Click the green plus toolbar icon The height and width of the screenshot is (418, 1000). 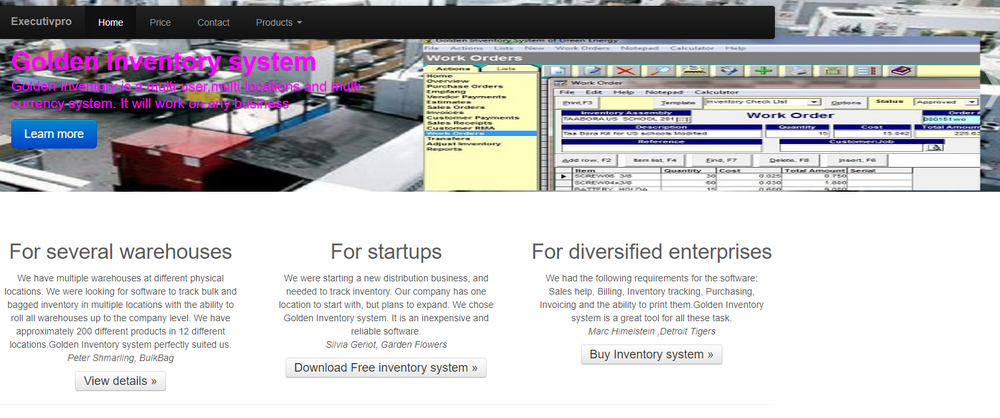pos(763,71)
